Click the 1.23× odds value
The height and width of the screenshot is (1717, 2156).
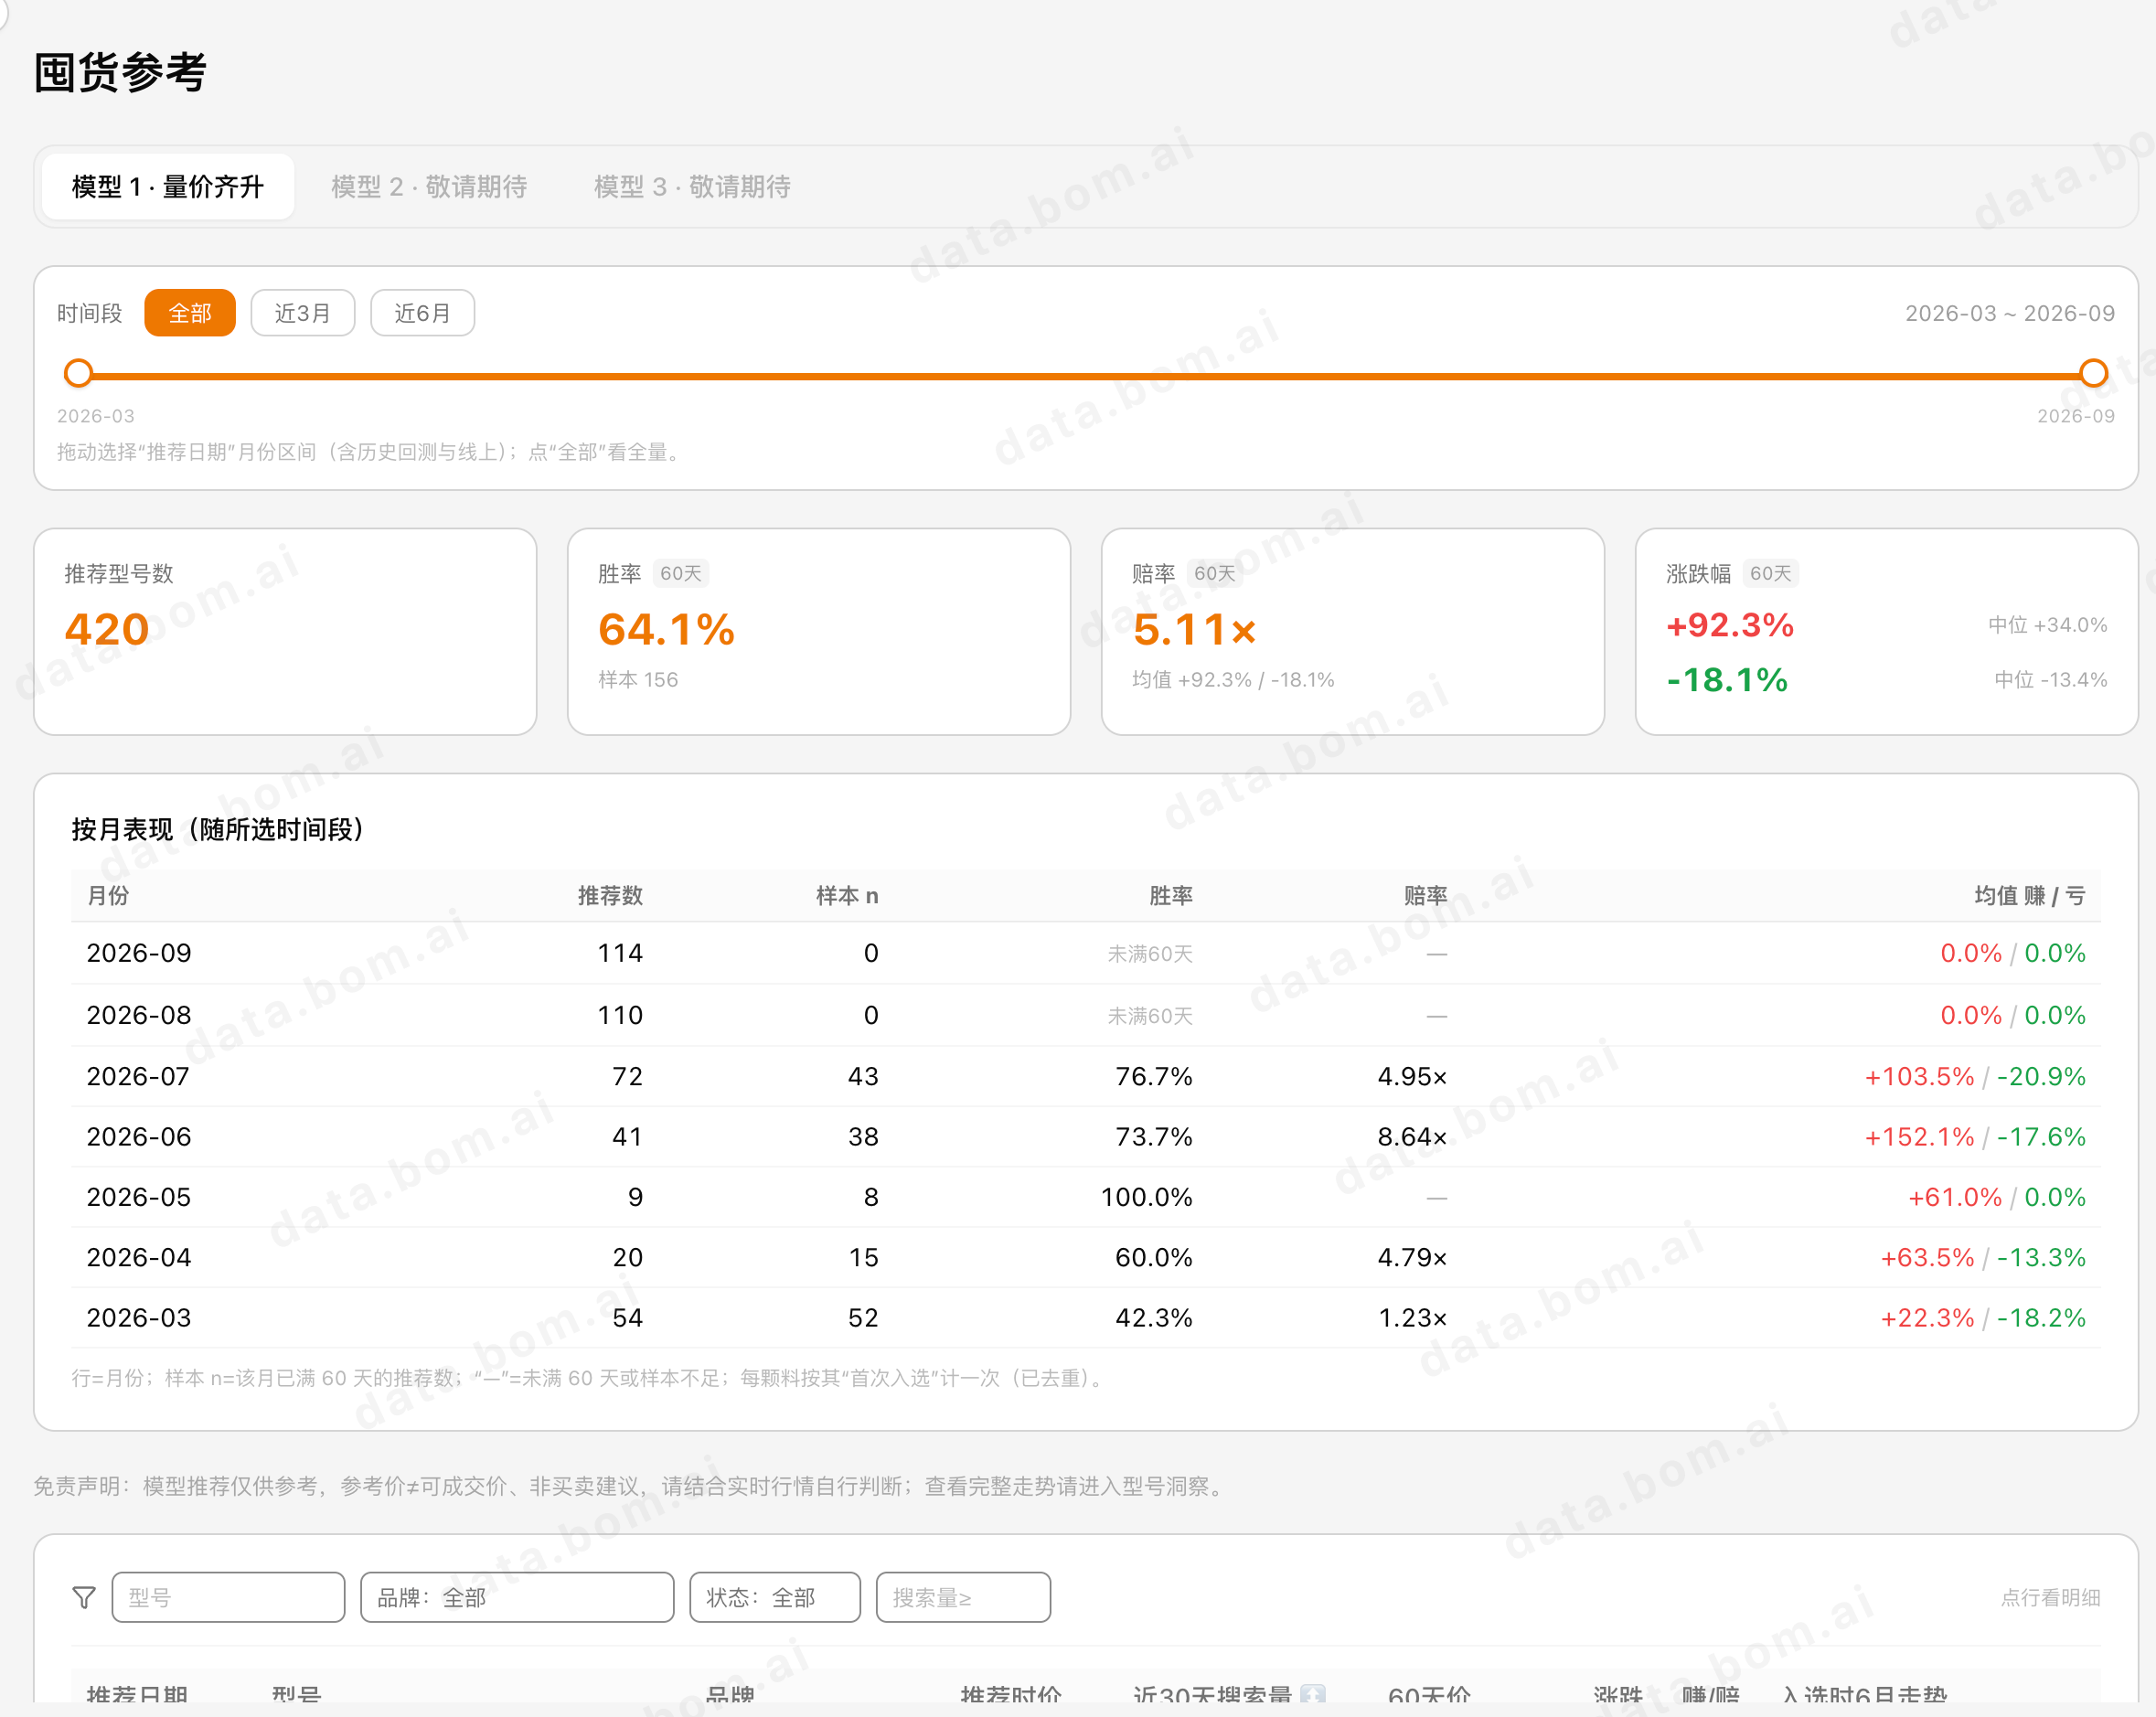click(1412, 1318)
